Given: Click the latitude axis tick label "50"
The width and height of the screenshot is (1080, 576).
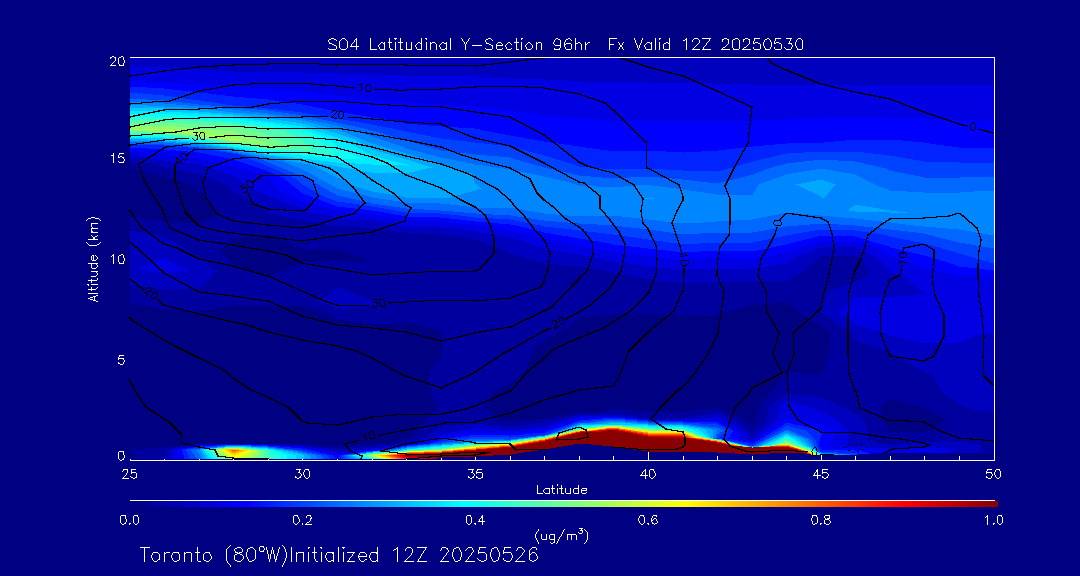Looking at the screenshot, I should [993, 474].
